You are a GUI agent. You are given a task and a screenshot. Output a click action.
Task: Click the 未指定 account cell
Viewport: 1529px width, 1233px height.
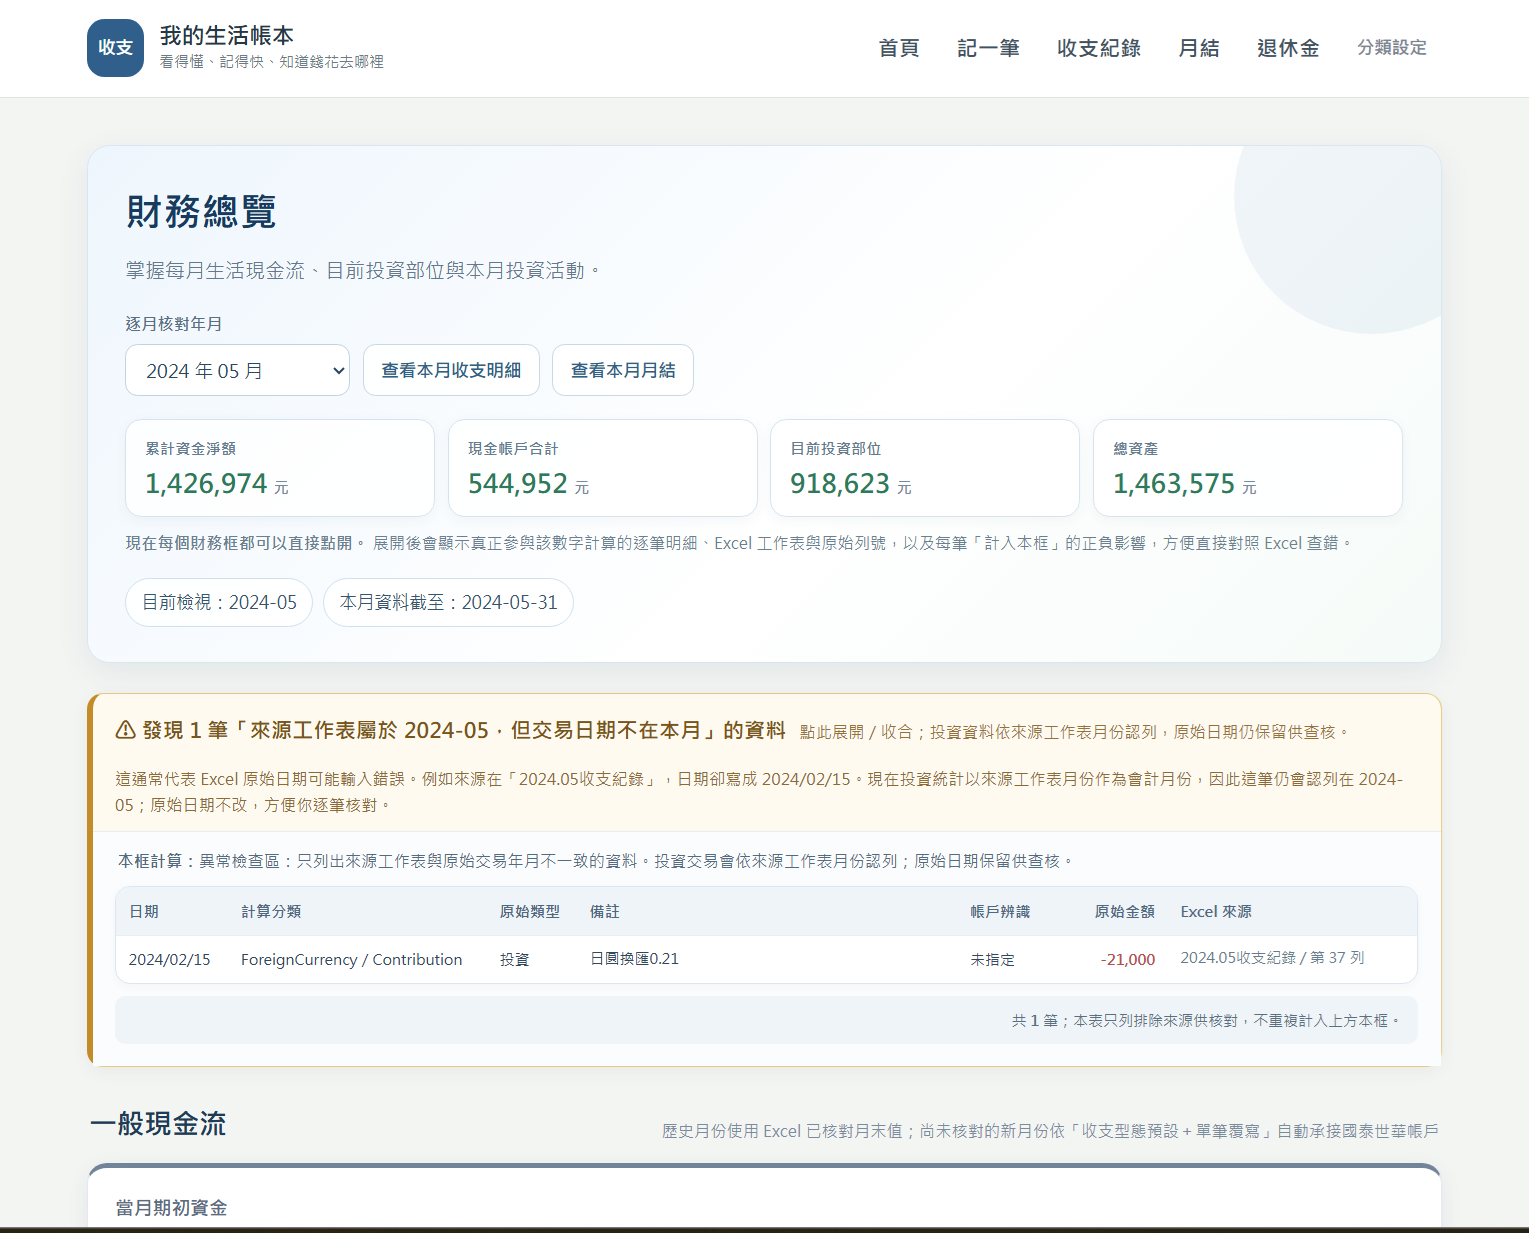[992, 959]
